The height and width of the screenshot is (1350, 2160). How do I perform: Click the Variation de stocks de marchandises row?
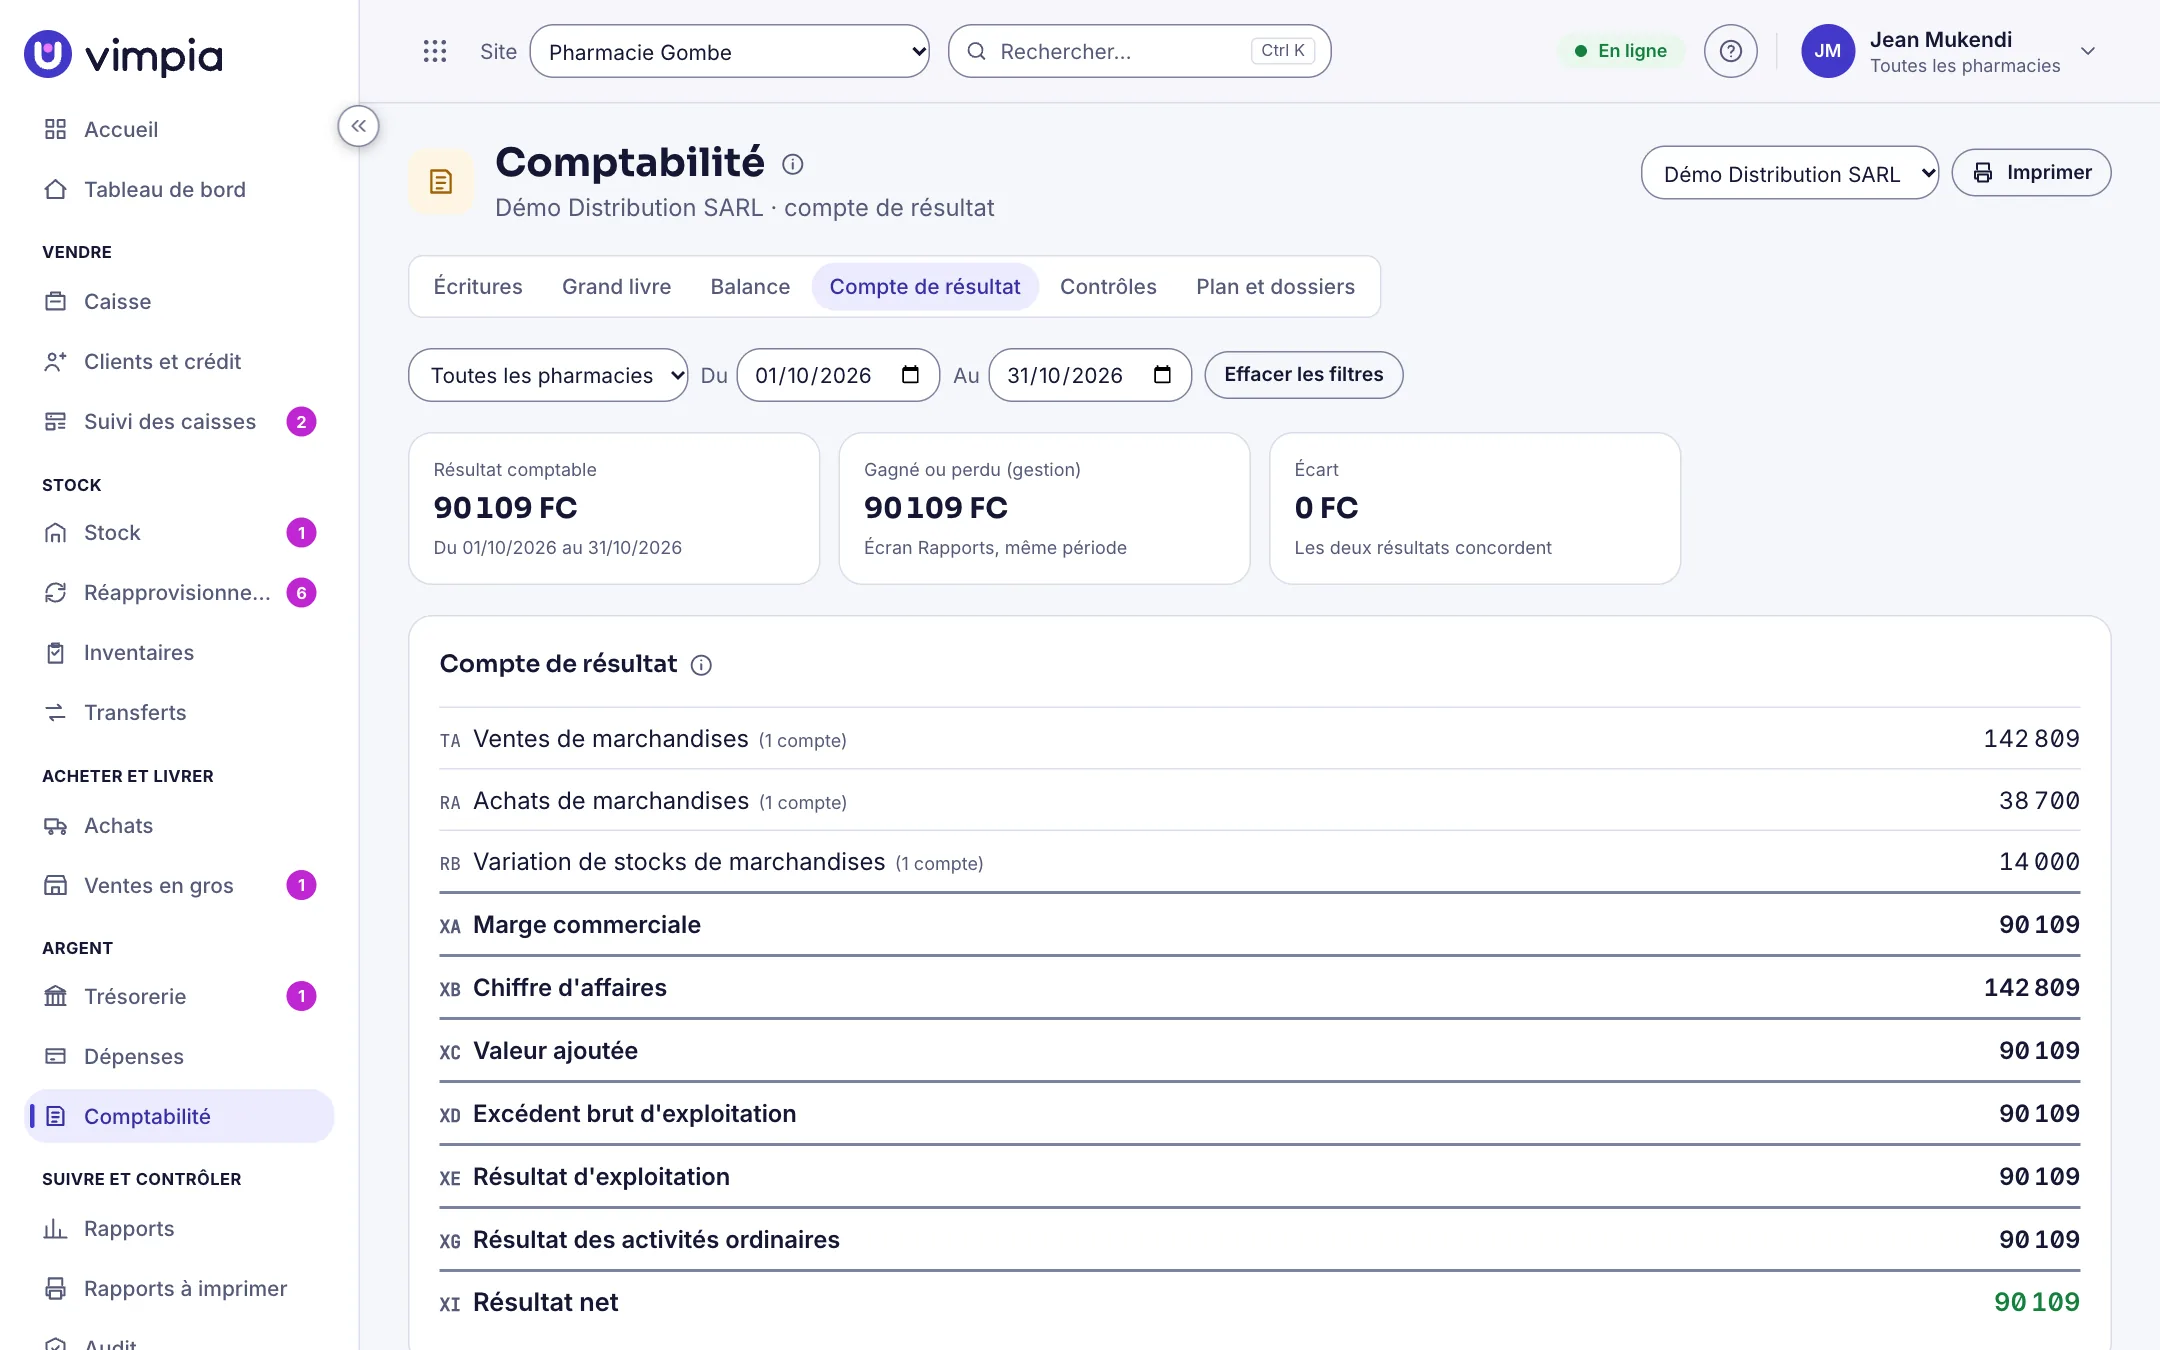[x=1259, y=862]
